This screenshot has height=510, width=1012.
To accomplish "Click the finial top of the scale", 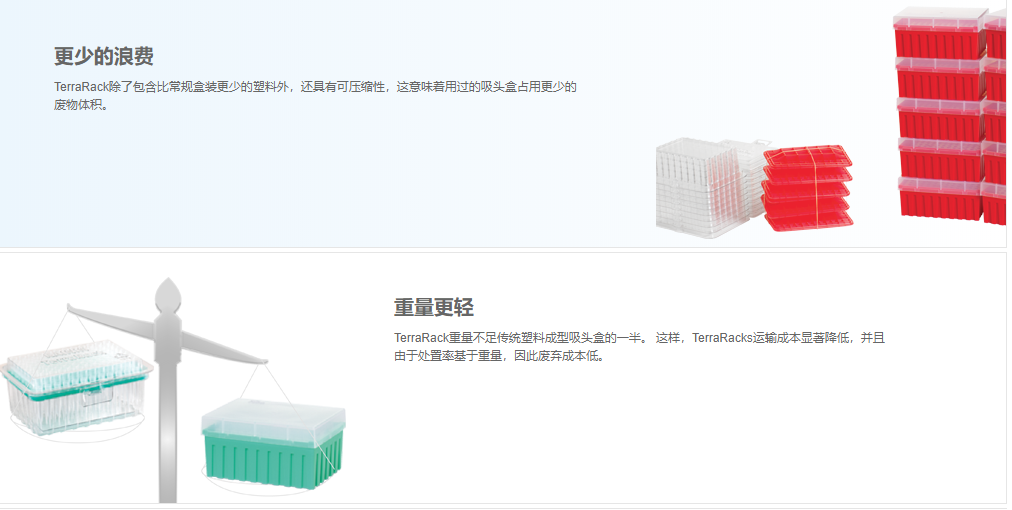I will (x=168, y=297).
